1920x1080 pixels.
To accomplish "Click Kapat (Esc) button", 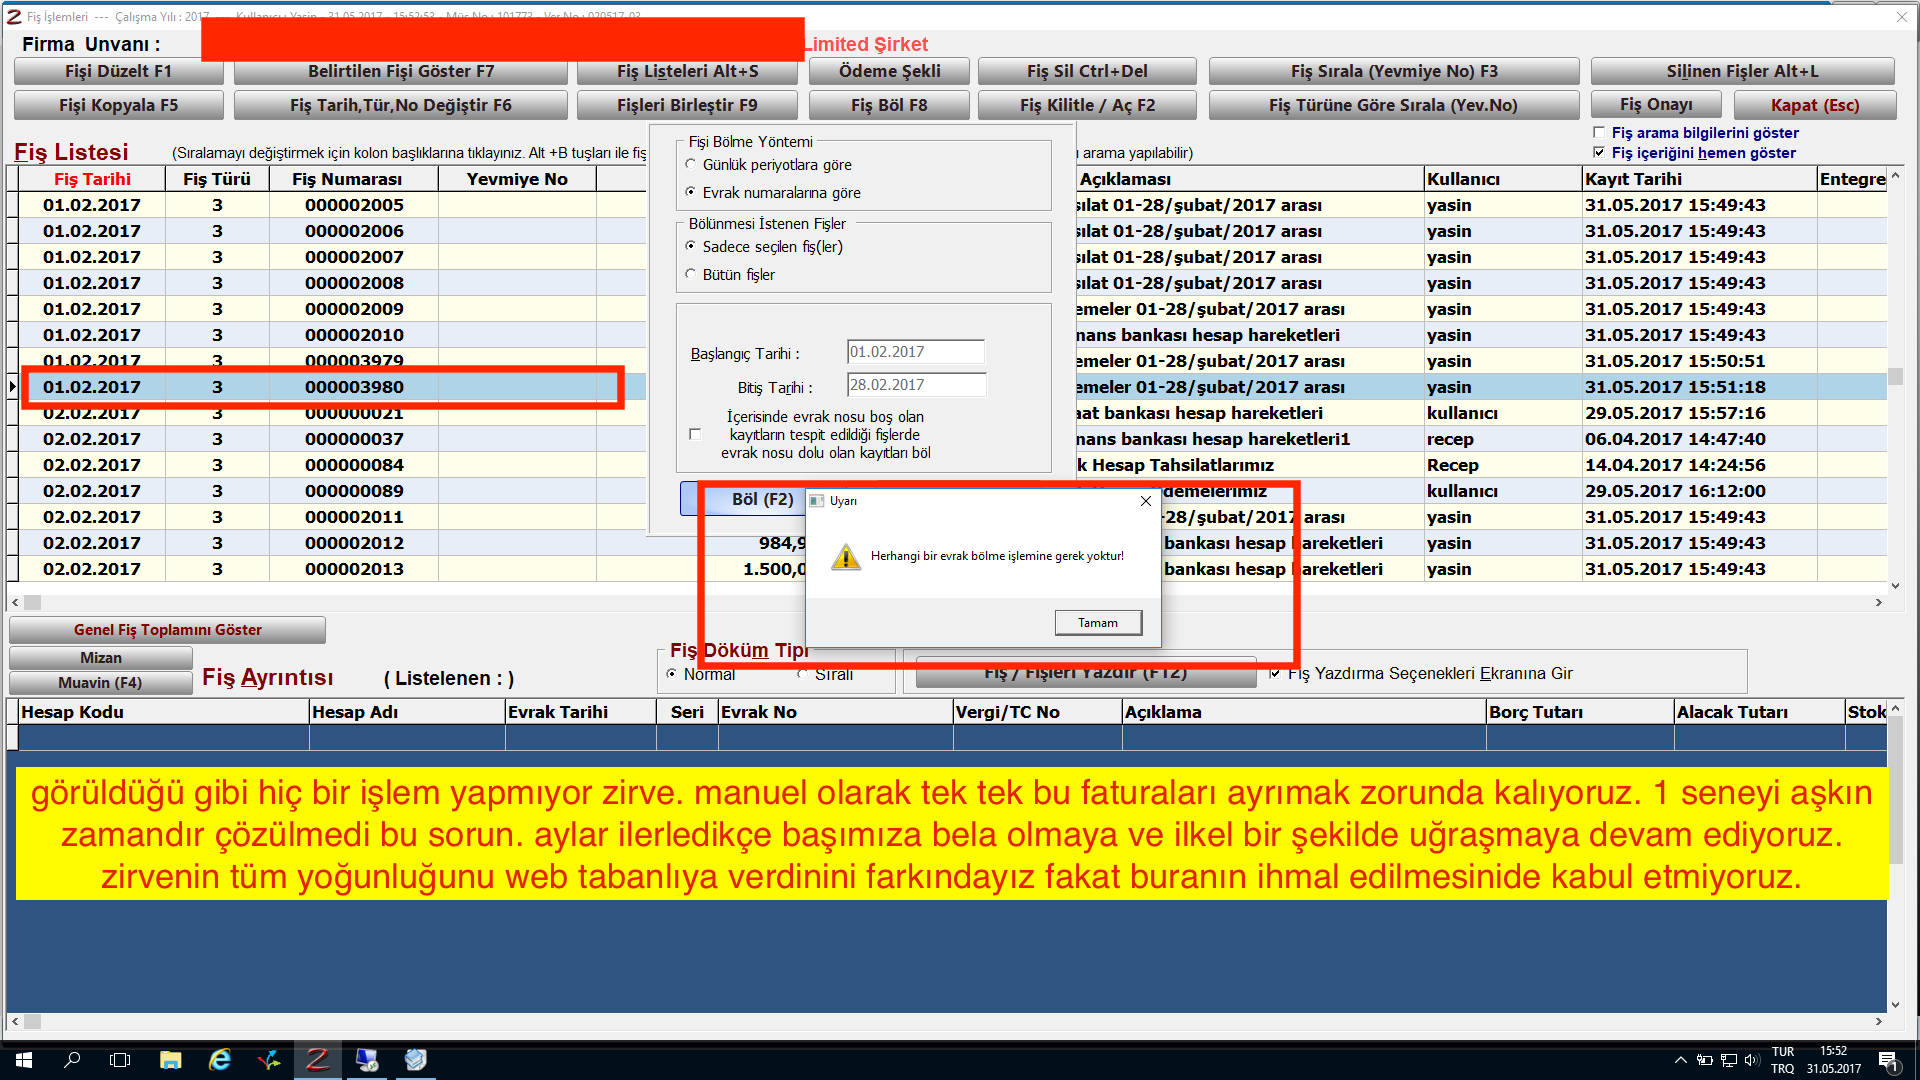I will (x=1814, y=105).
